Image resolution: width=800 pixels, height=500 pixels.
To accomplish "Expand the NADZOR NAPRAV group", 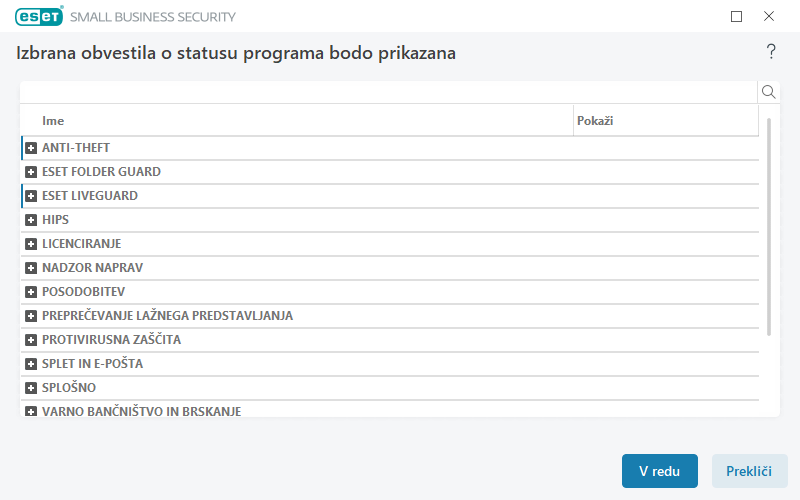I will point(31,268).
